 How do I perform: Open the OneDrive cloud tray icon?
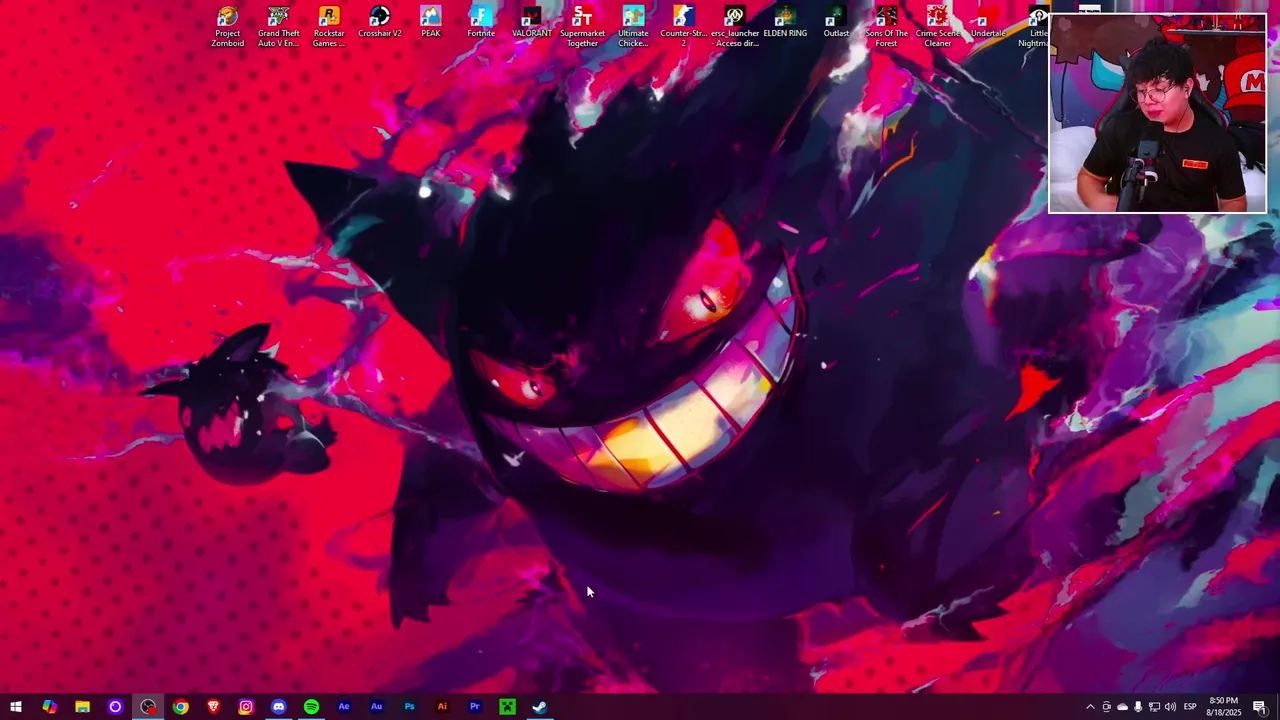coord(1122,707)
